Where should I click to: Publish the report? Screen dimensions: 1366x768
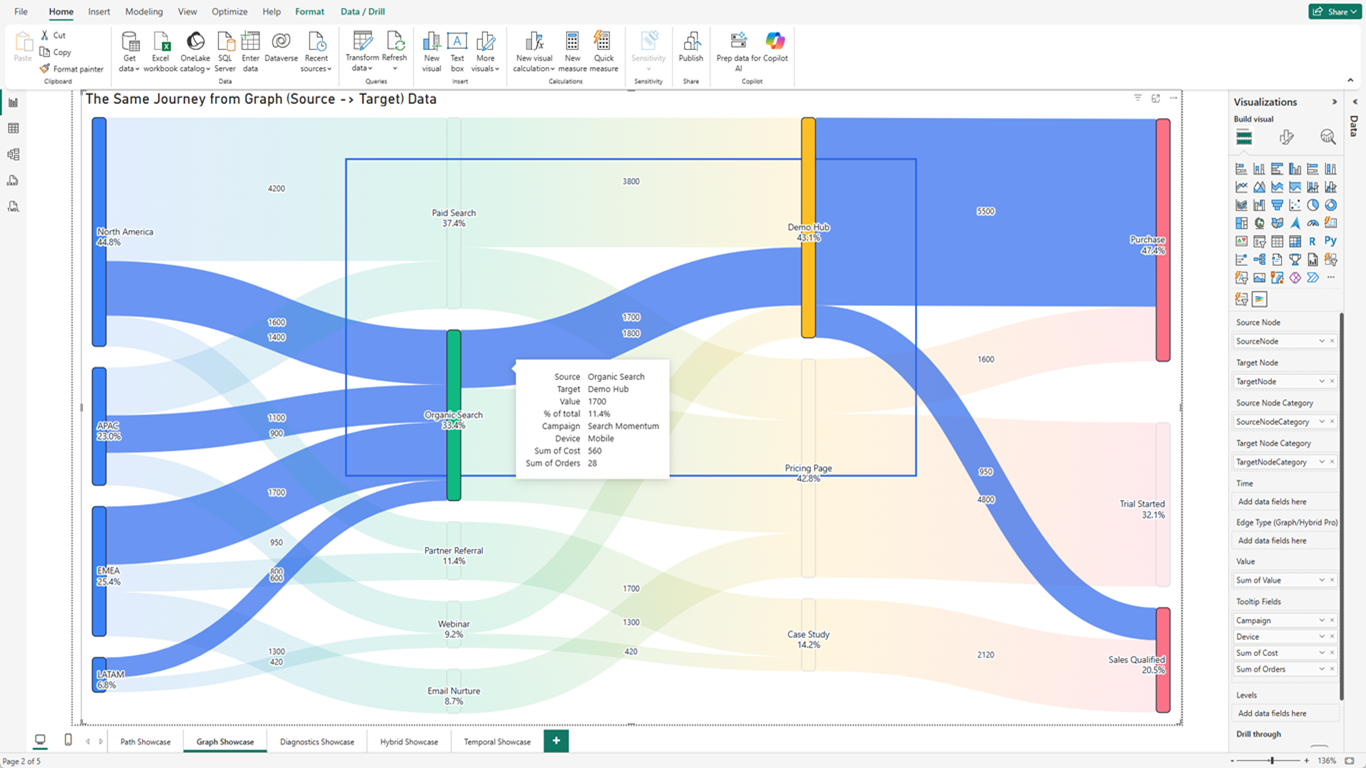tap(691, 46)
